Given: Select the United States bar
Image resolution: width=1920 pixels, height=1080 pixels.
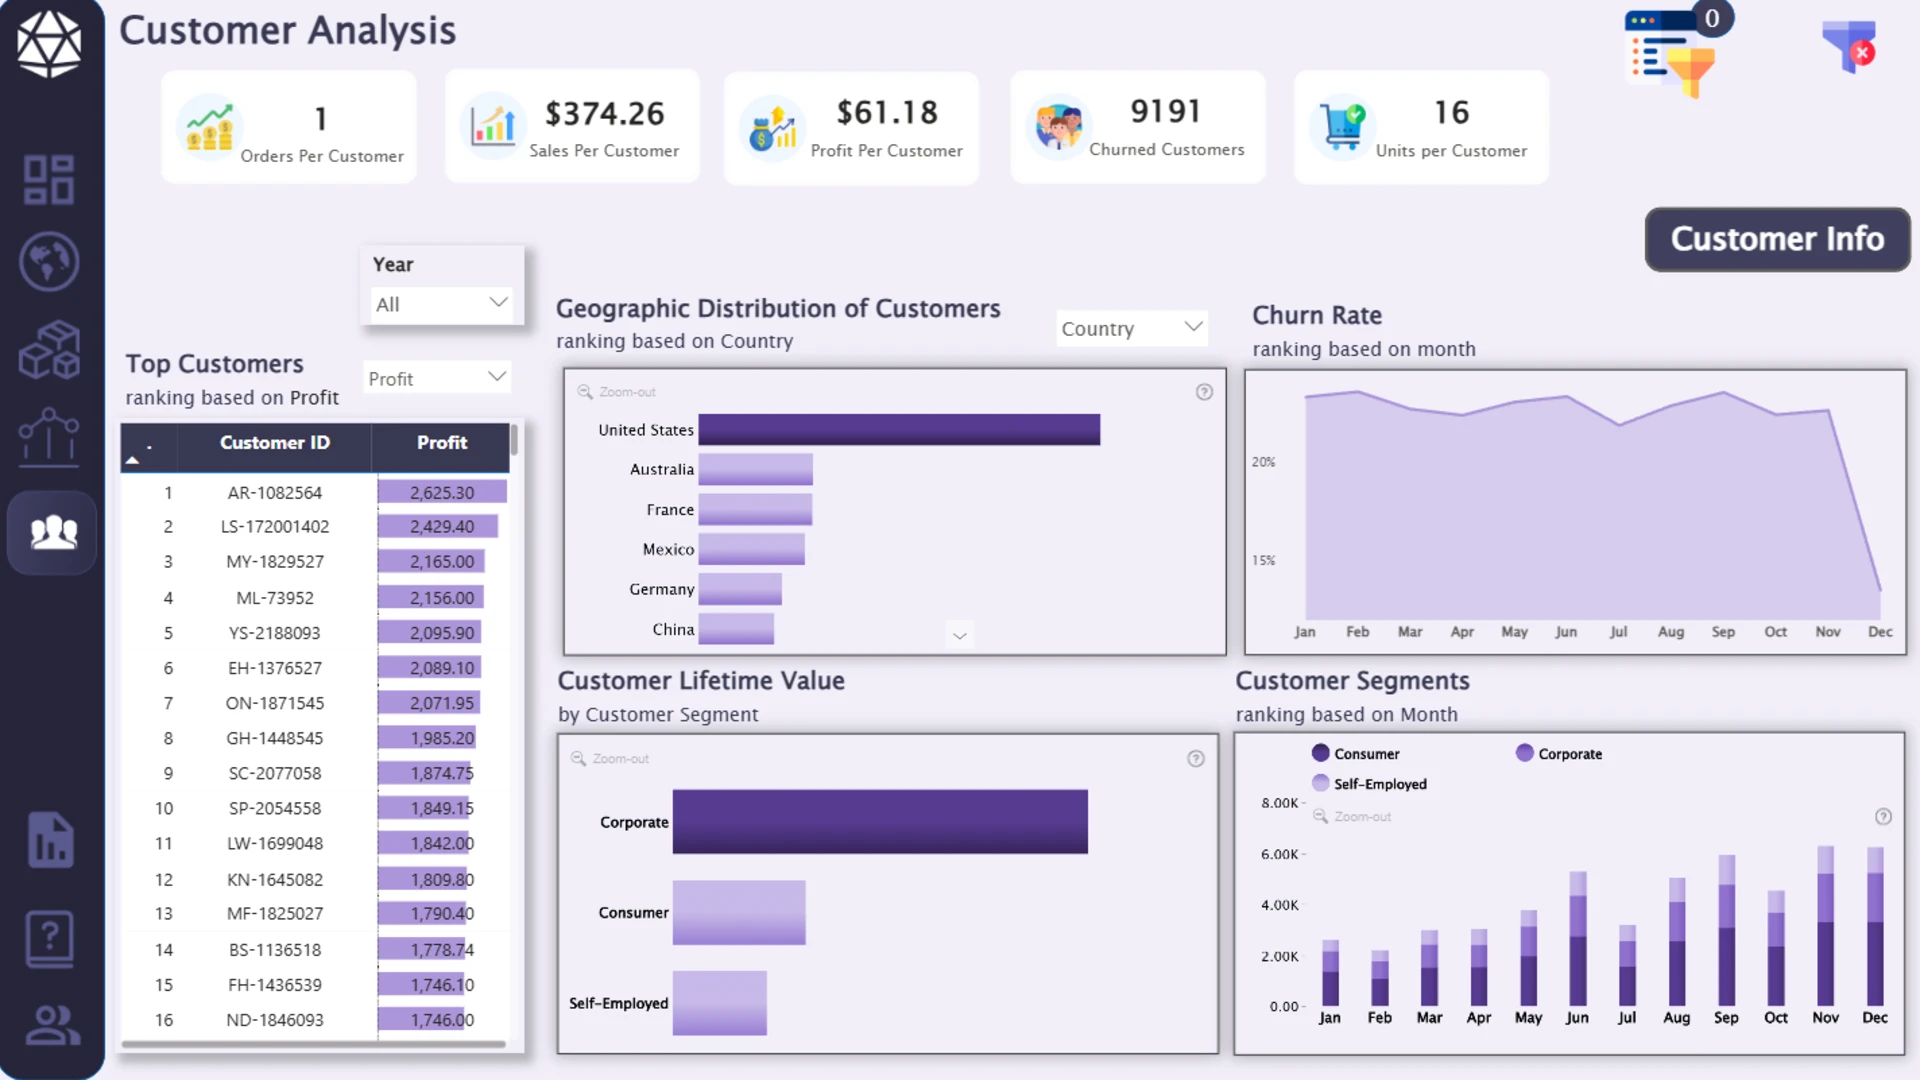Looking at the screenshot, I should [899, 430].
